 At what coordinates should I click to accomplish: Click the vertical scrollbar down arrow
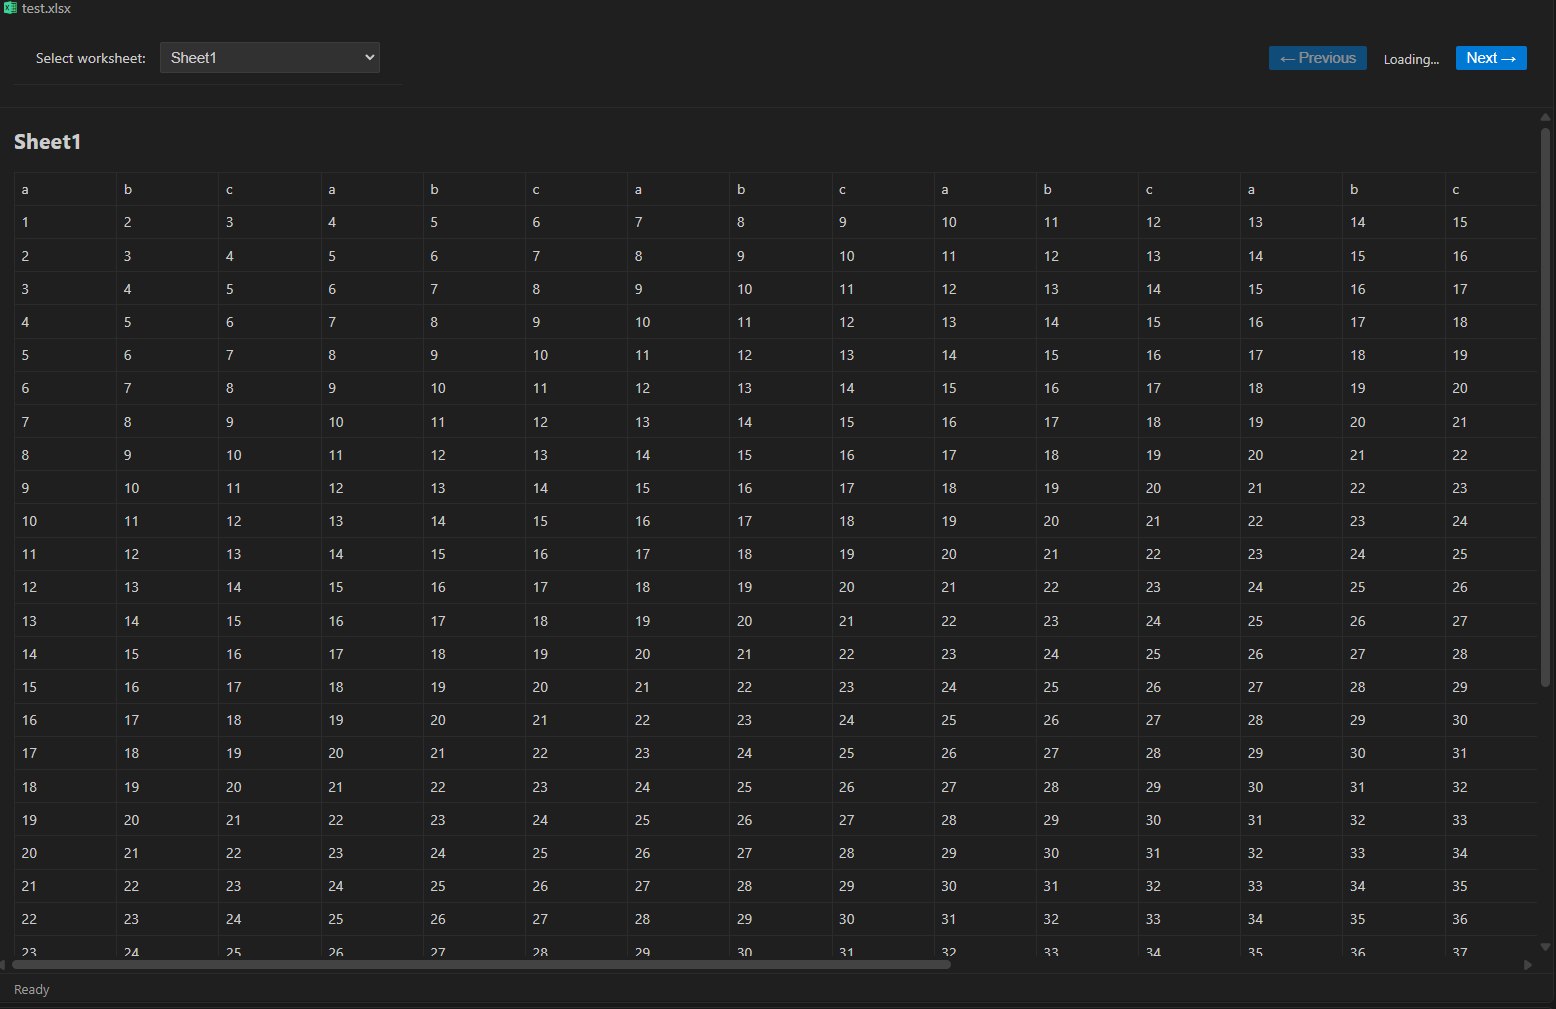click(x=1545, y=946)
